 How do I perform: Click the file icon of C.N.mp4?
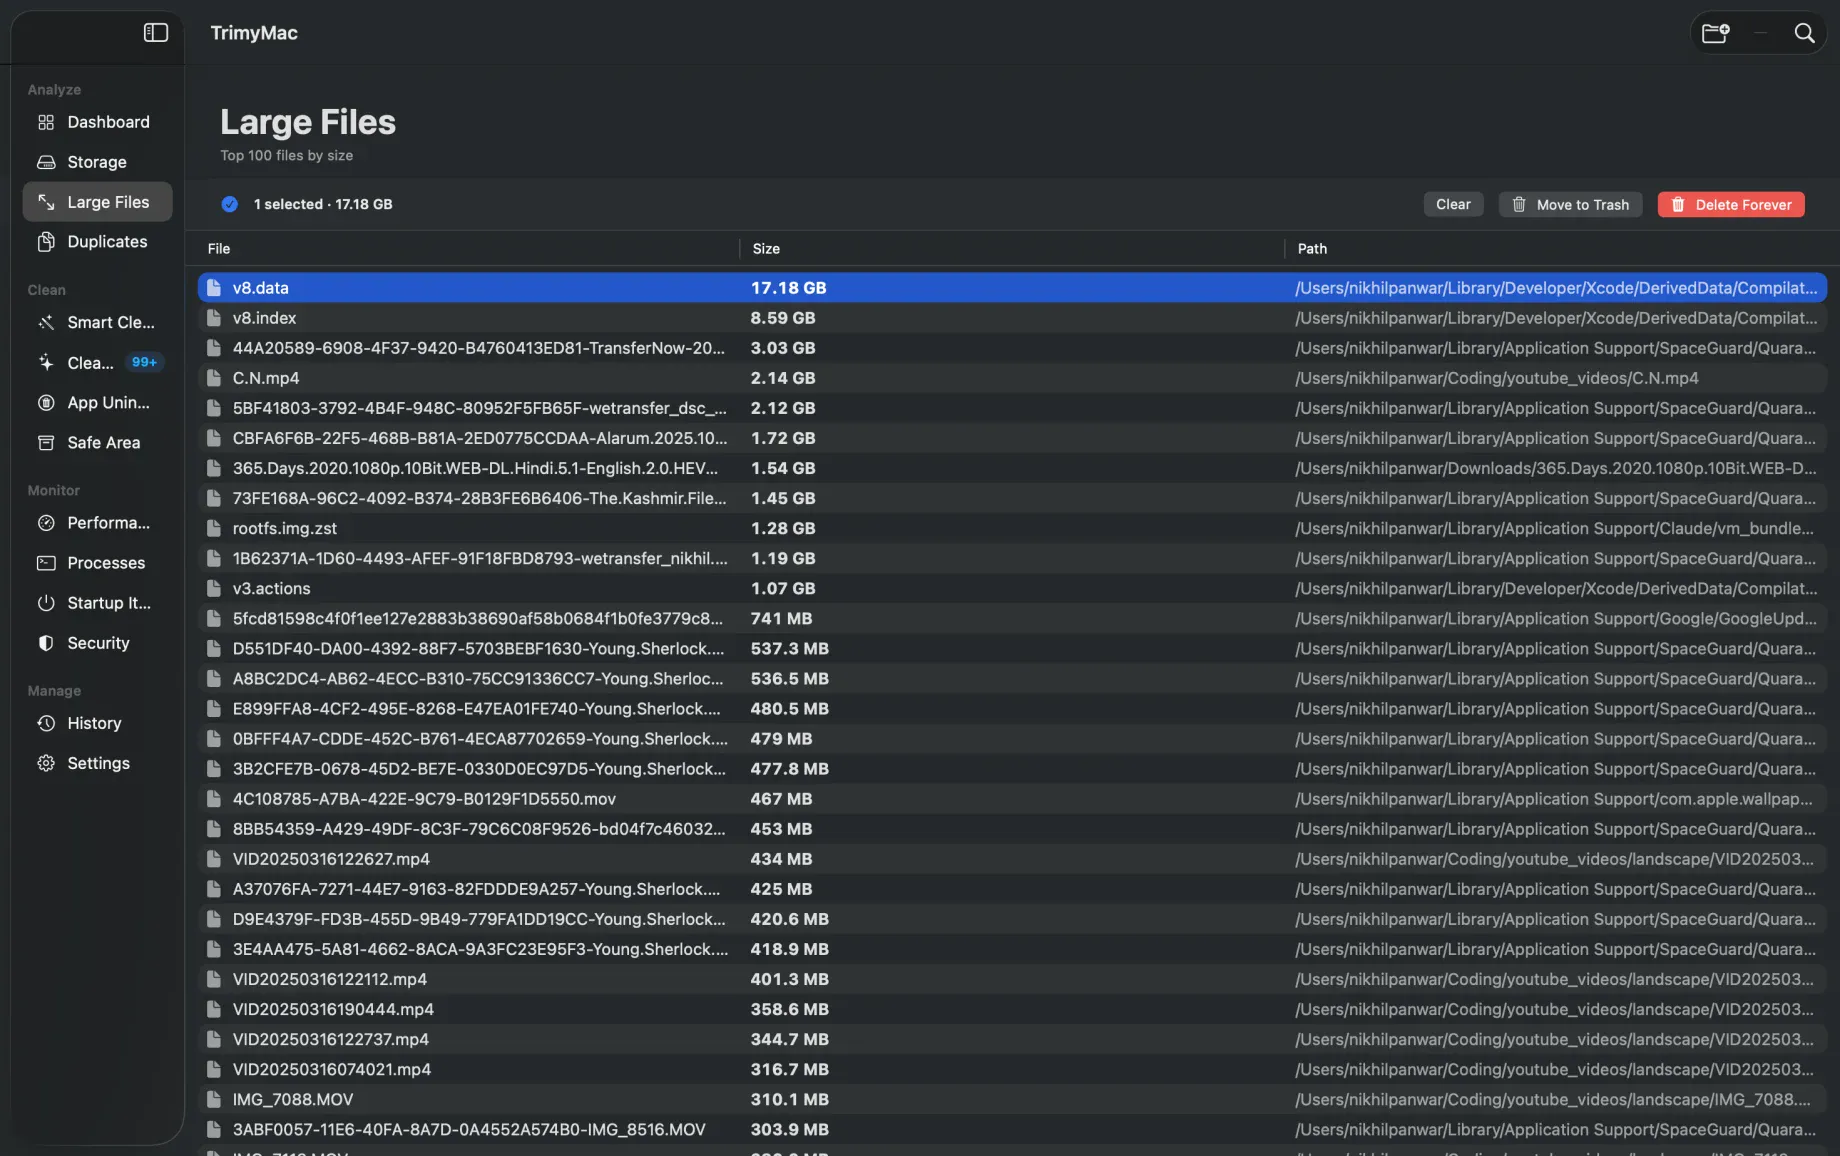[213, 378]
